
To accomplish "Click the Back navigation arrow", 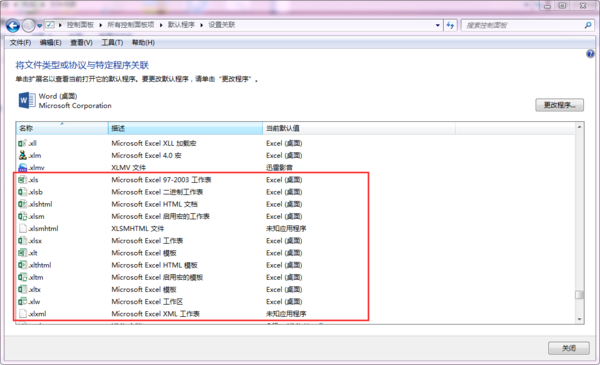I will pyautogui.click(x=13, y=26).
